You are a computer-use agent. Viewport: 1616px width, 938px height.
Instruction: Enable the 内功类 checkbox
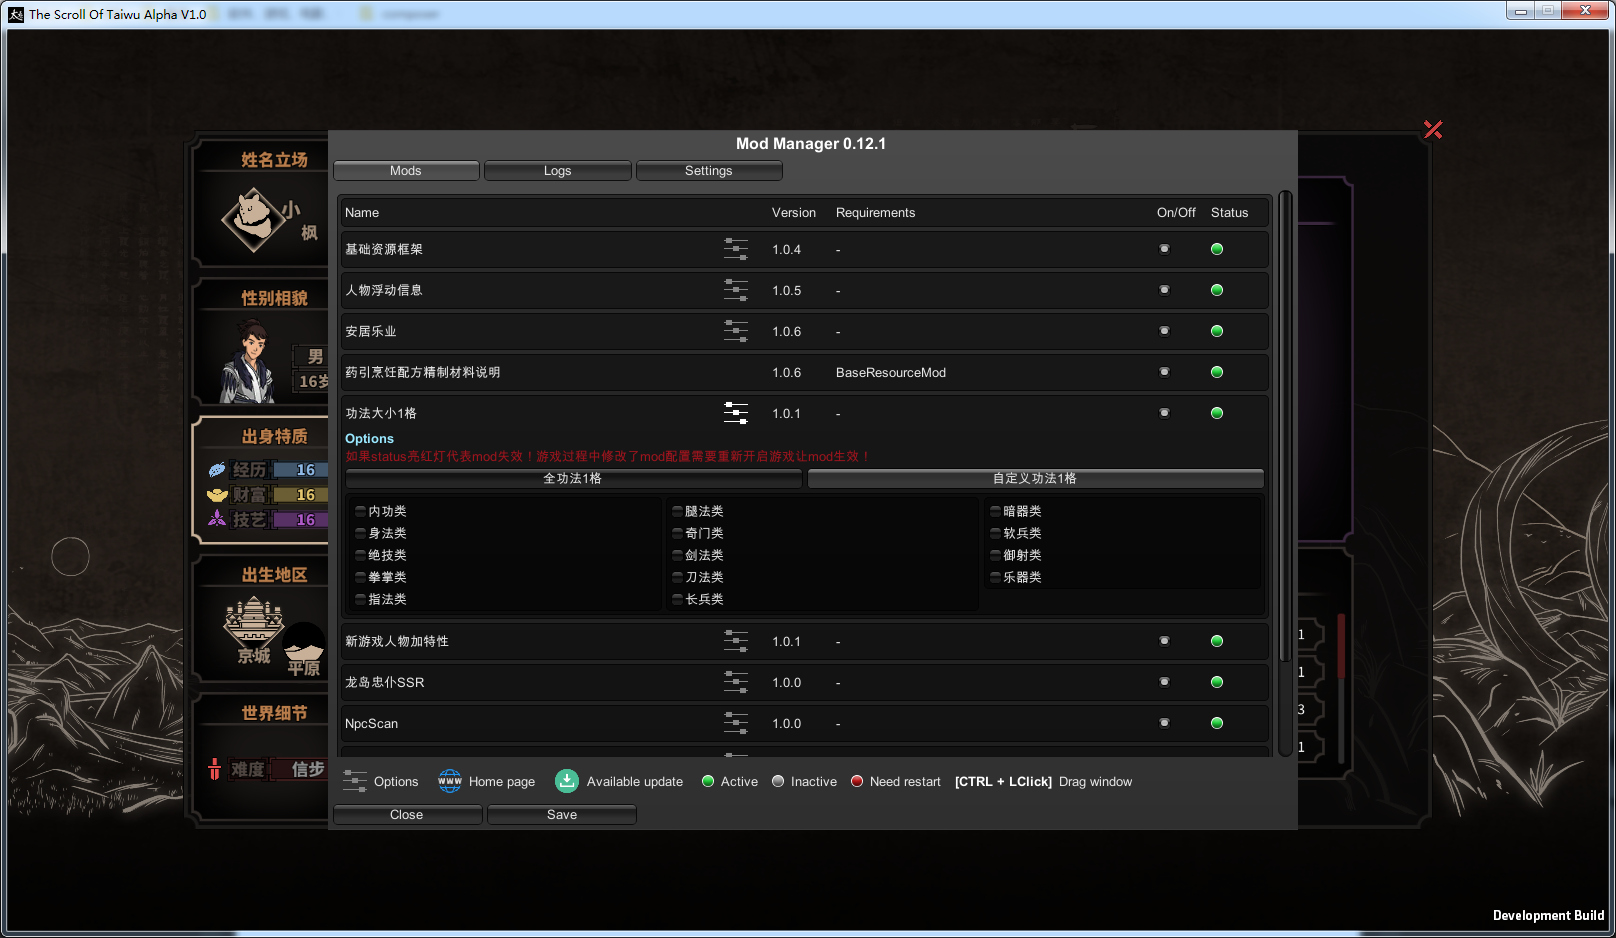click(361, 511)
